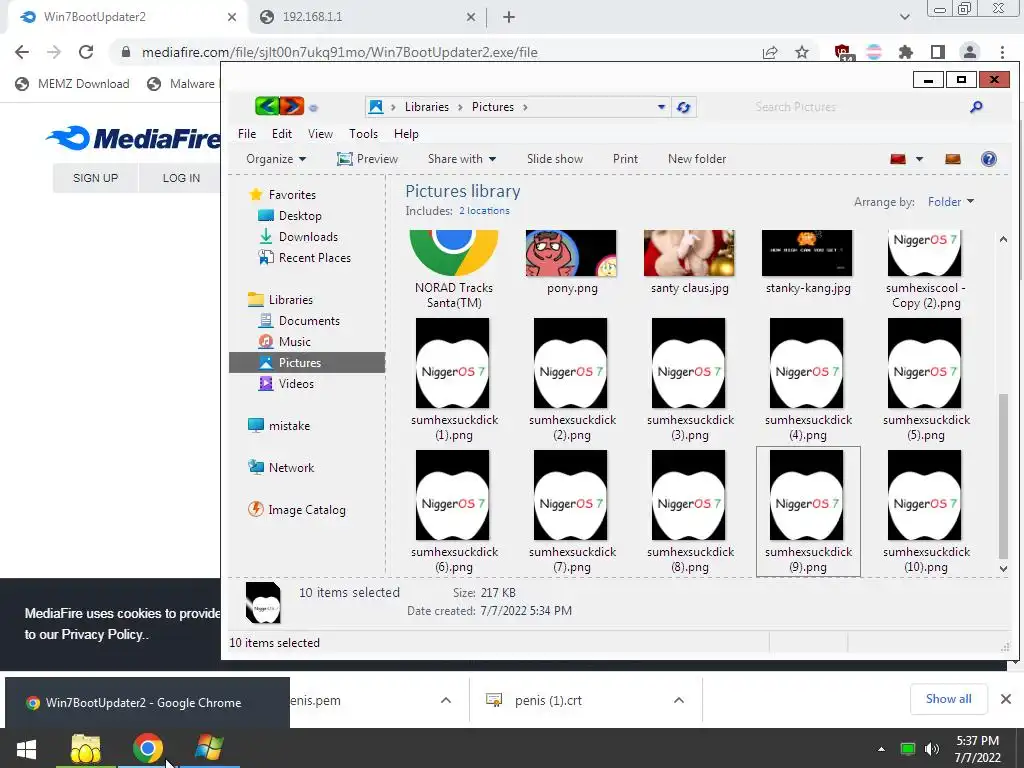
Task: Go back with the green arrow in Explorer
Action: point(266,106)
